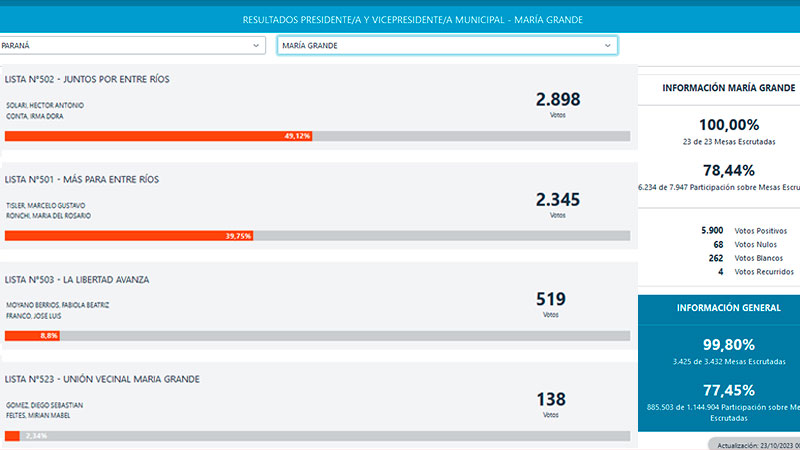Image resolution: width=800 pixels, height=450 pixels.
Task: Select the Lista N°502 Juntos por Entre Ríos heading
Action: (x=88, y=79)
